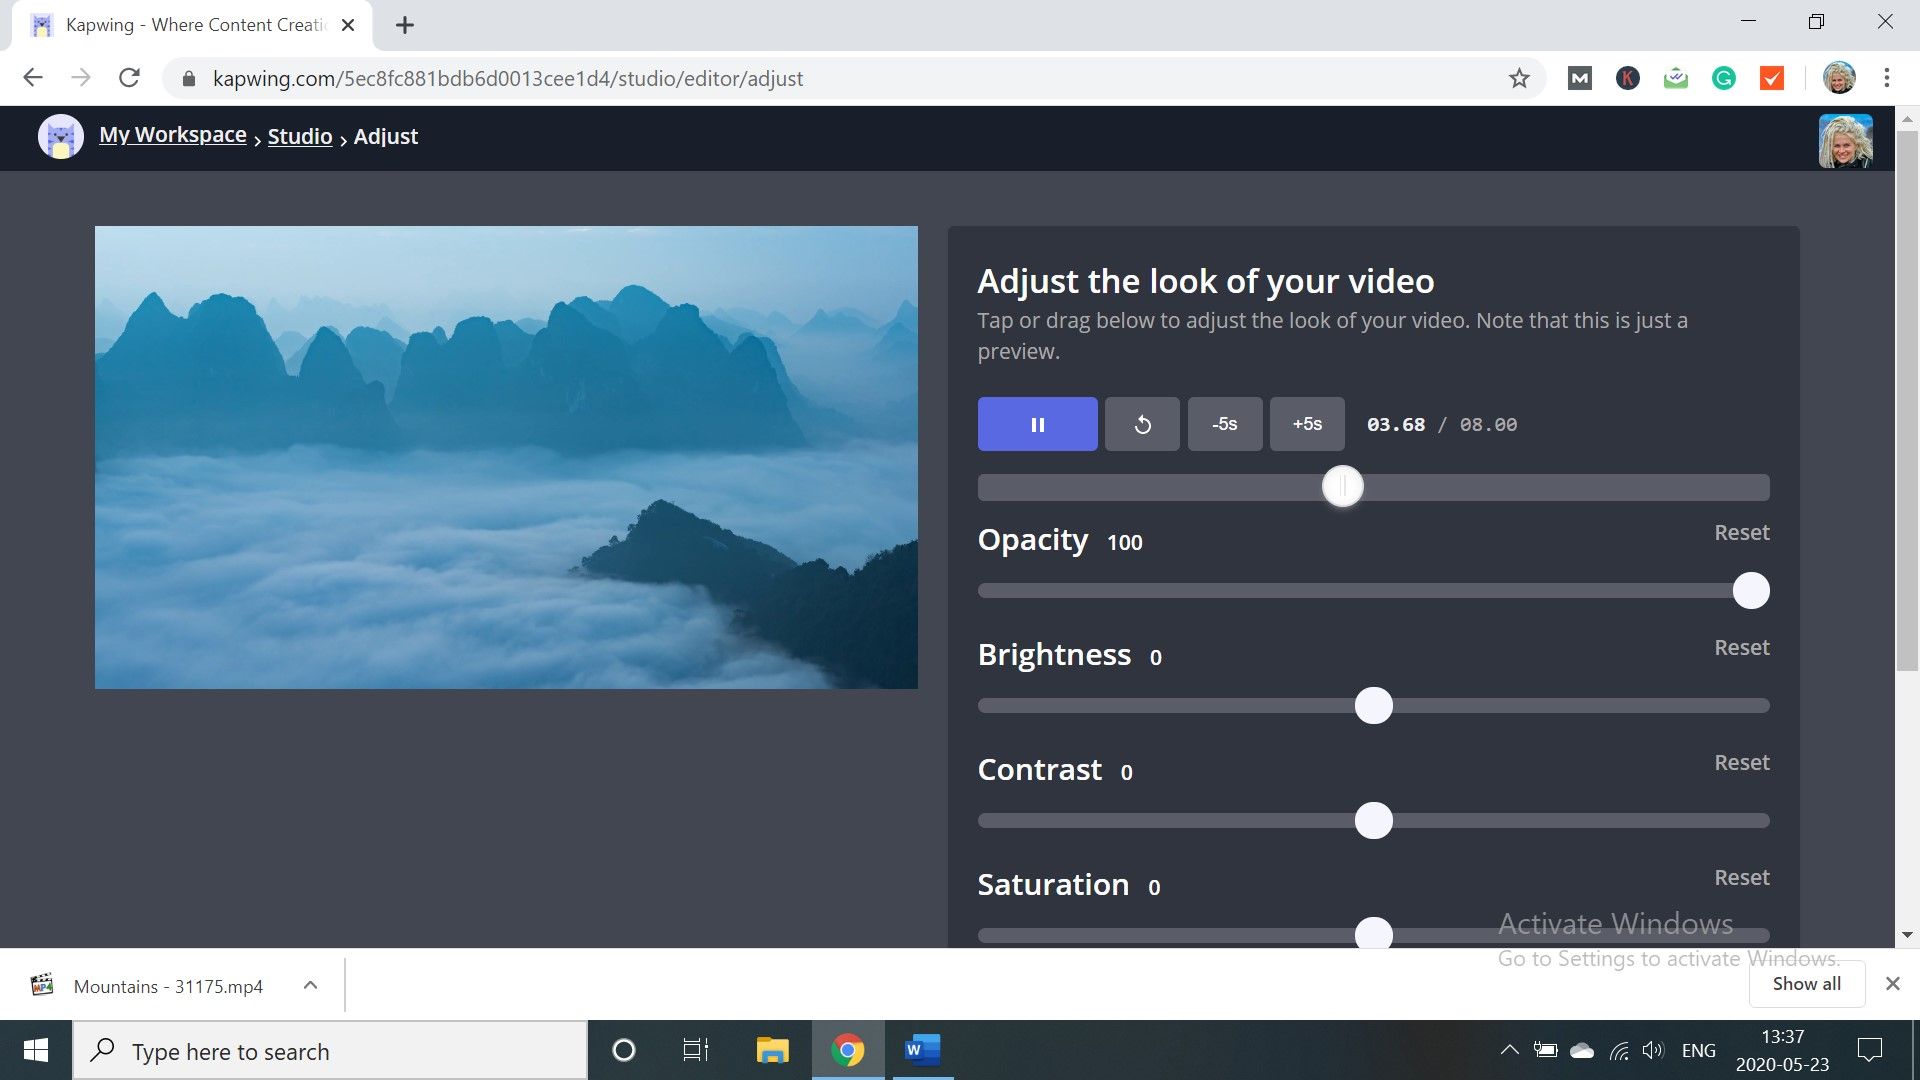Reload the page with the refresh icon
Image resolution: width=1920 pixels, height=1080 pixels.
click(129, 78)
